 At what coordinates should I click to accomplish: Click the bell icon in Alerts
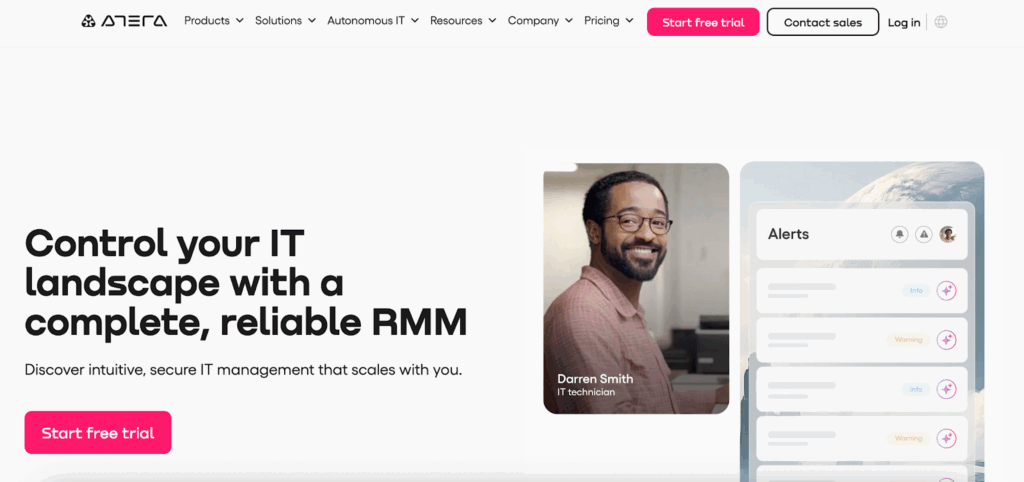tap(900, 234)
